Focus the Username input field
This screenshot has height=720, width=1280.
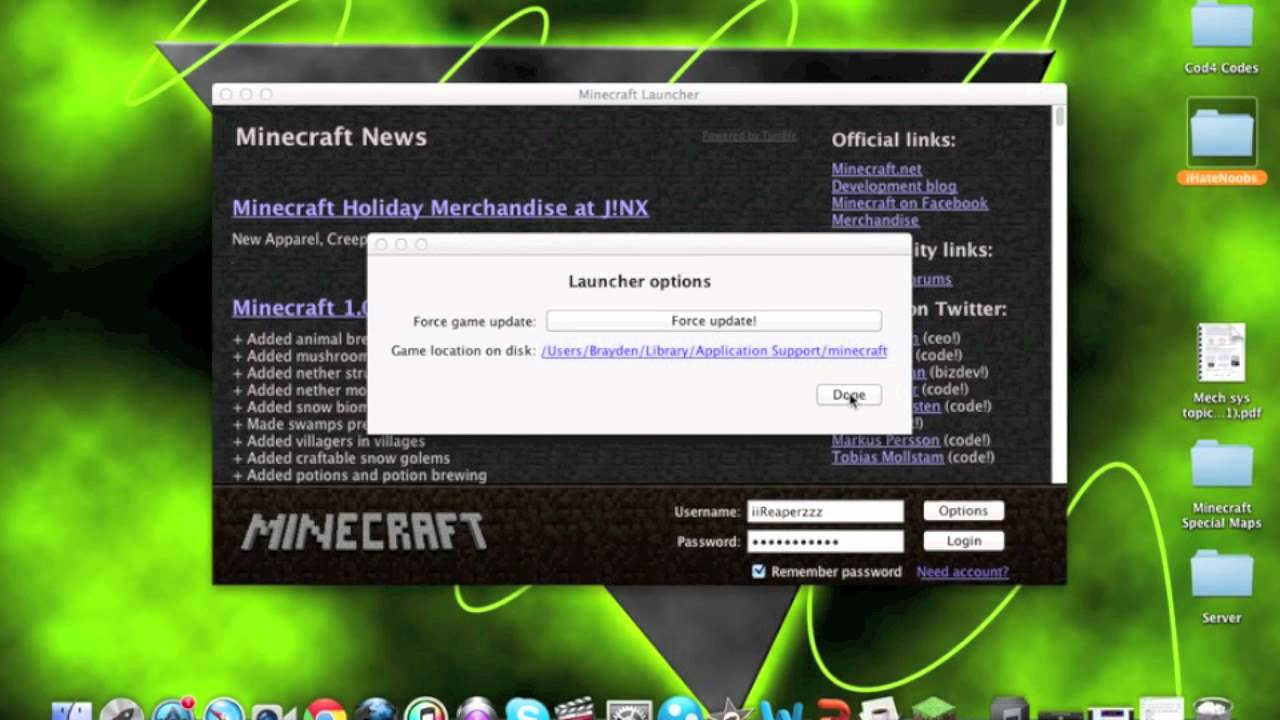point(825,511)
